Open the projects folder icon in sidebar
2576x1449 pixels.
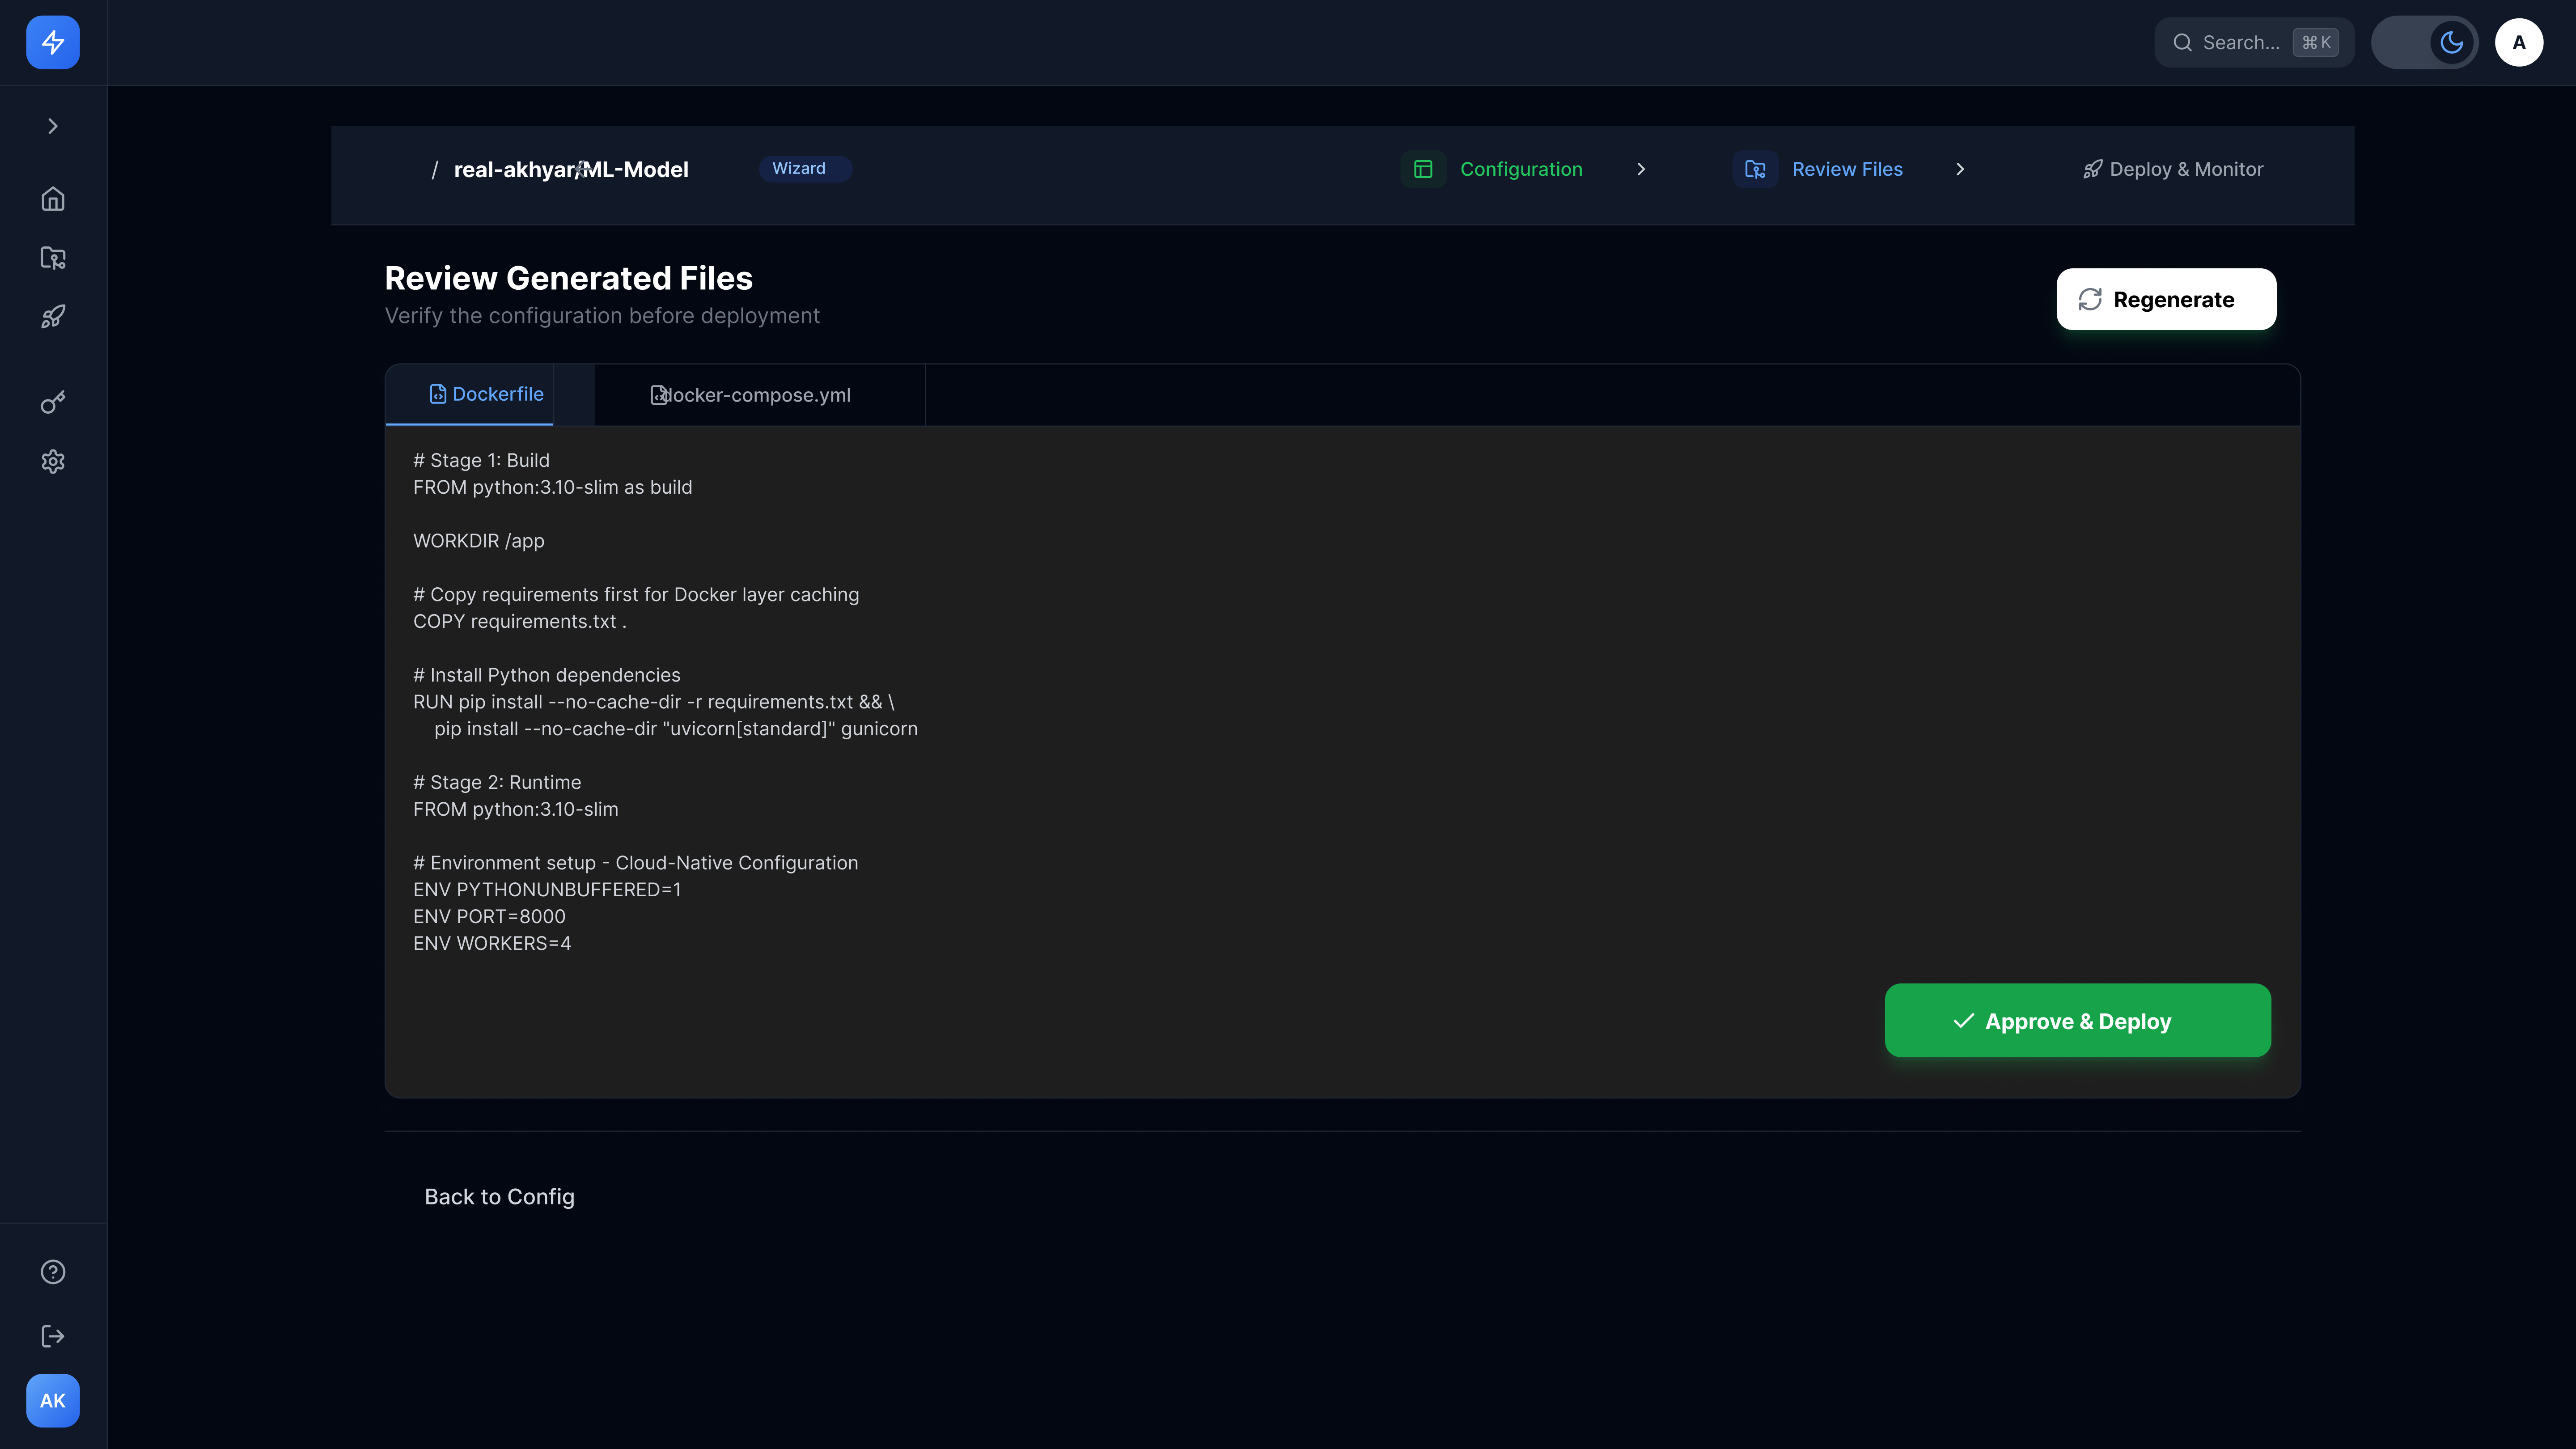(x=52, y=257)
